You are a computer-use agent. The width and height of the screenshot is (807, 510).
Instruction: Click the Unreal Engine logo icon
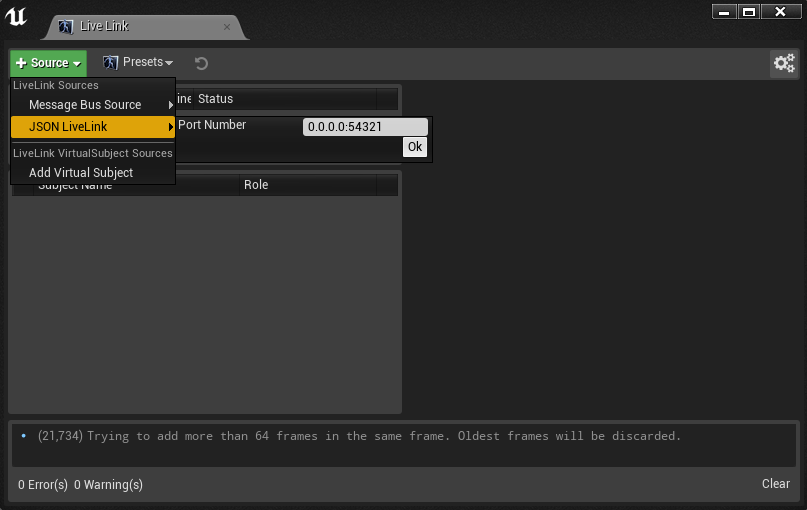(16, 16)
